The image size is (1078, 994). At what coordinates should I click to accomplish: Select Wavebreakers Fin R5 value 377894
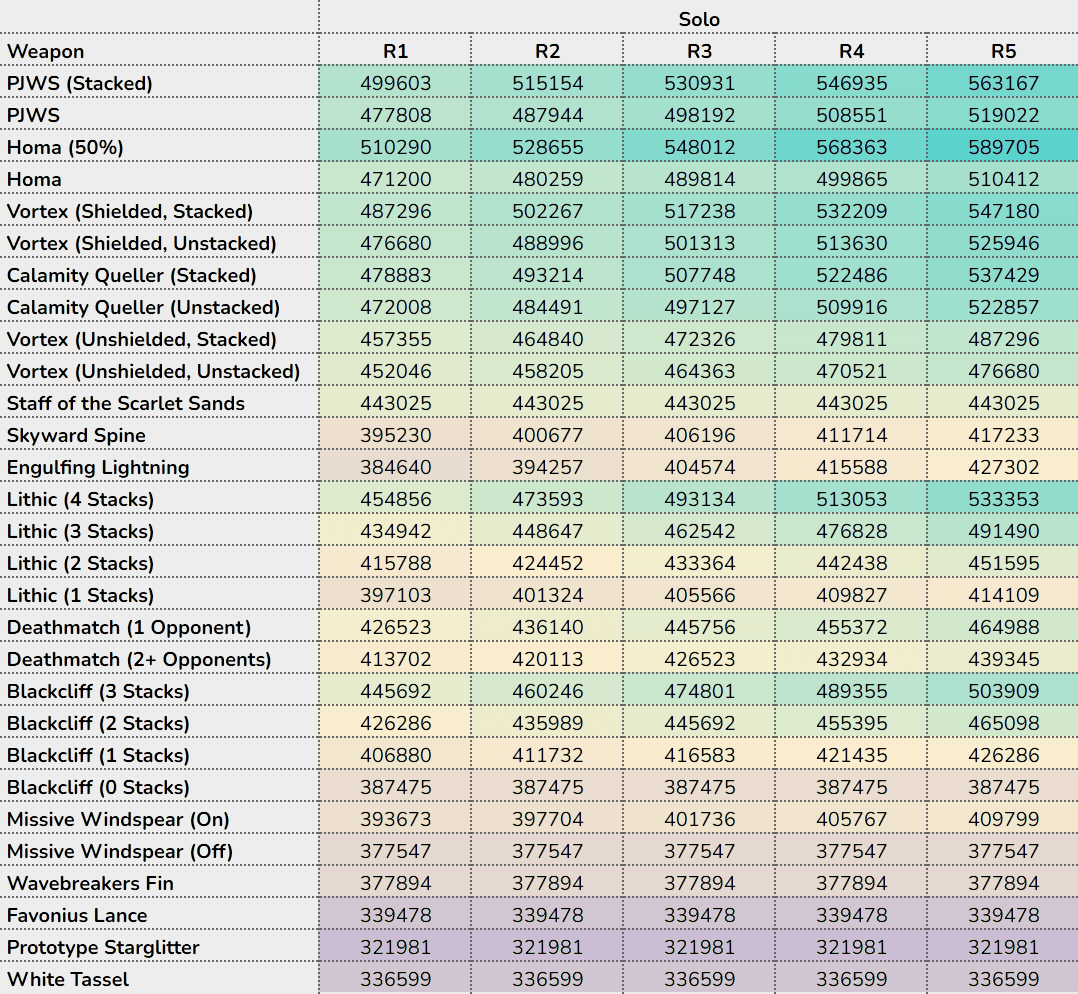(x=1003, y=883)
